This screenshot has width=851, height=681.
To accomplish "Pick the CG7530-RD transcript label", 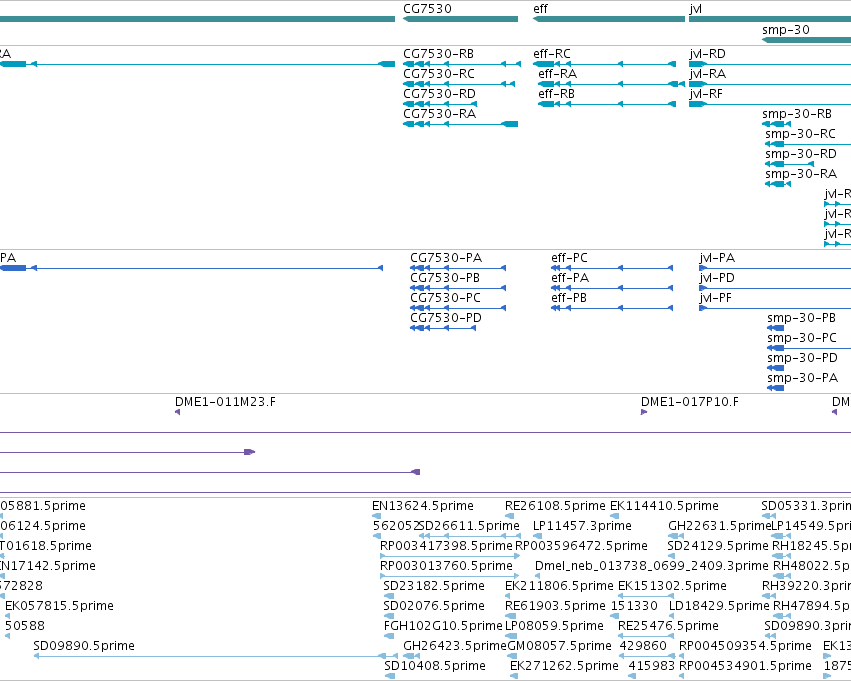I will pos(439,94).
